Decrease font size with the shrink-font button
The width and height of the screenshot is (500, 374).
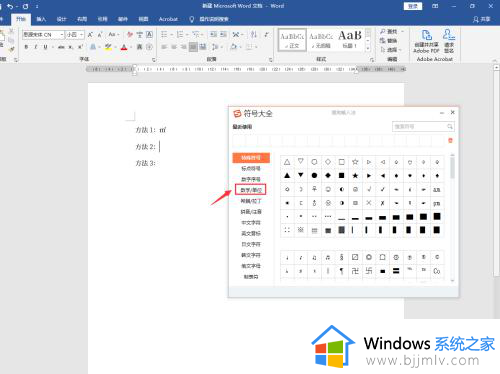tap(100, 35)
